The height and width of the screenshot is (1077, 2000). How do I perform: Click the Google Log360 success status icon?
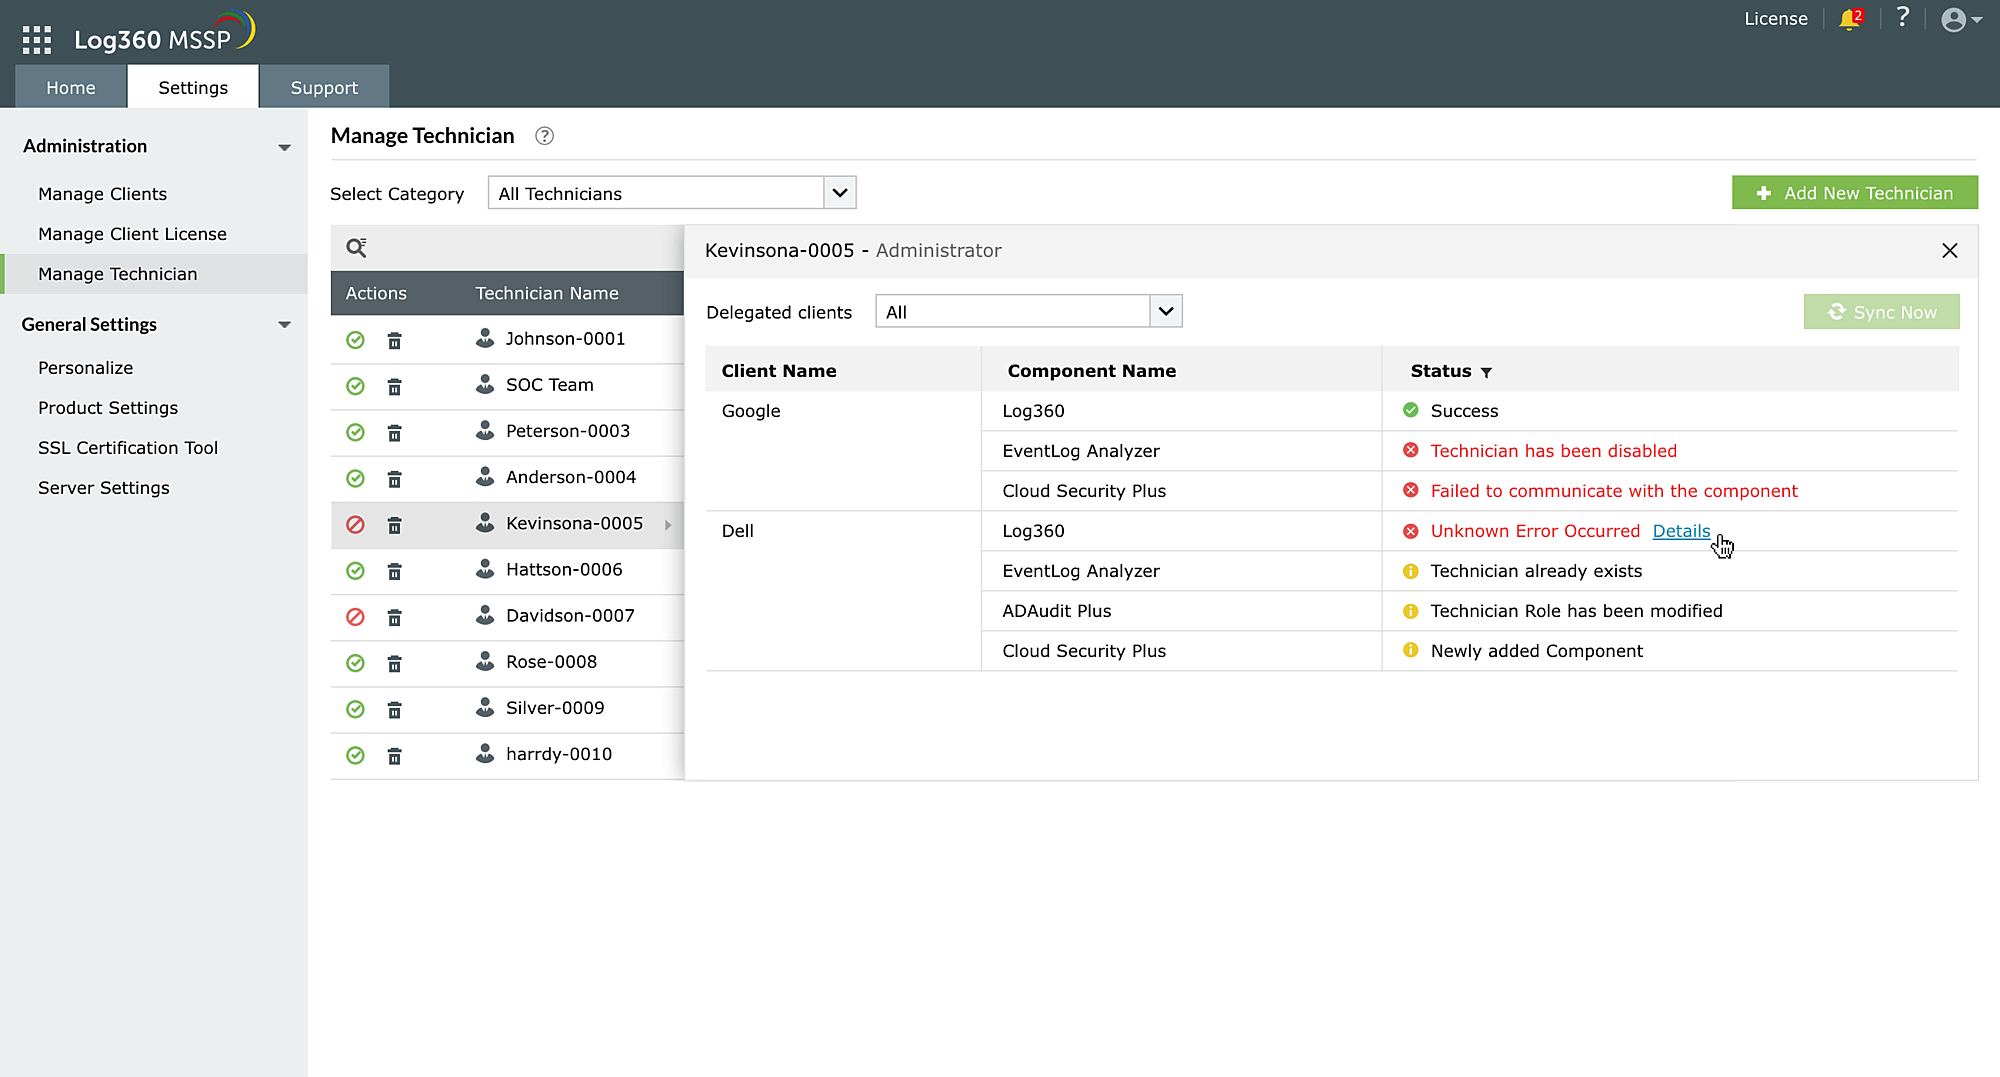tap(1411, 410)
